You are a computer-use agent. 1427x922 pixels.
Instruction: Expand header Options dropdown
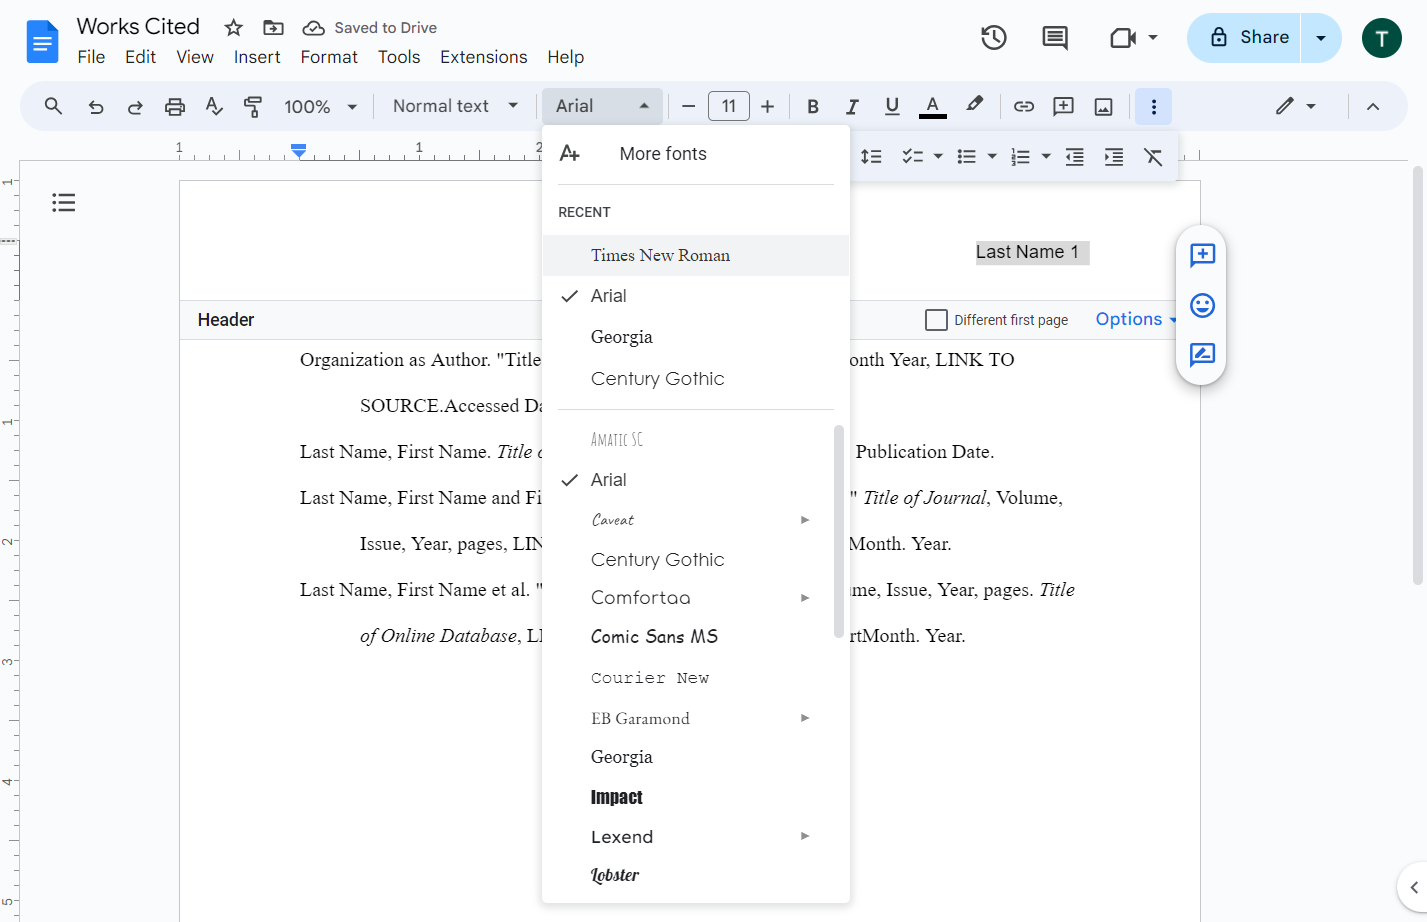click(x=1136, y=319)
